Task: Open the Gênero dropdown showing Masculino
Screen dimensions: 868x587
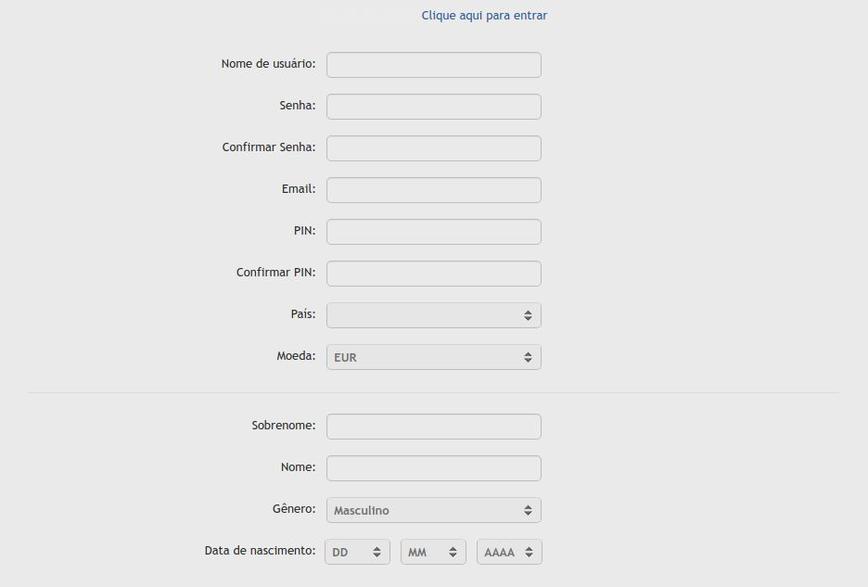Action: [x=433, y=509]
